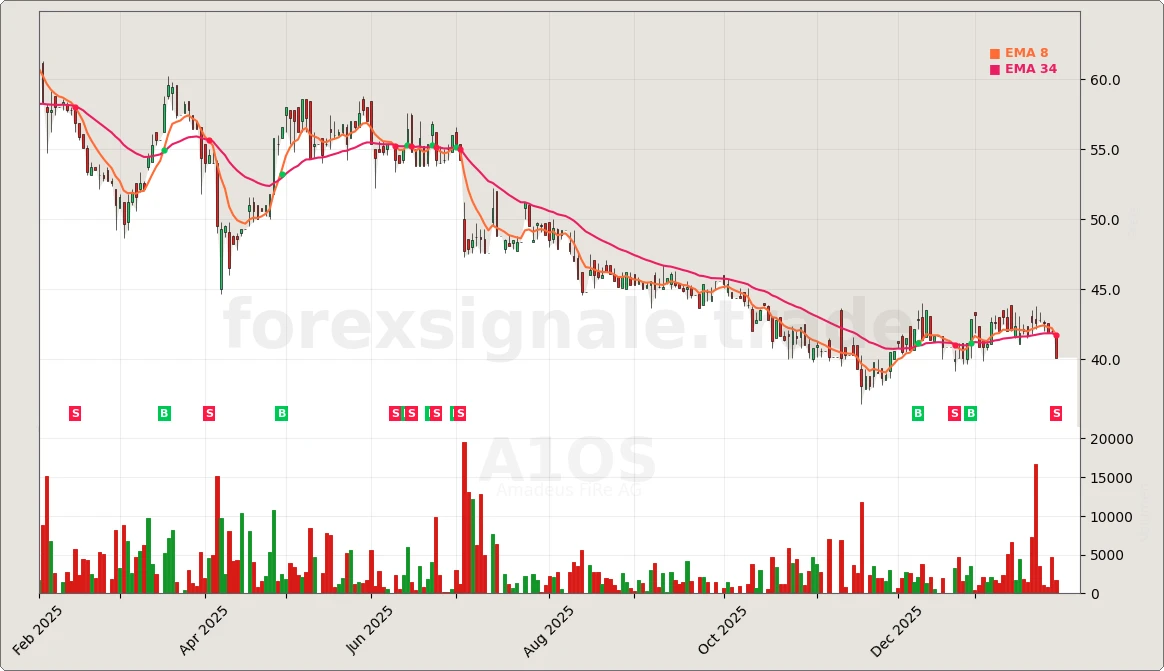Click the green B marker right of the December sell signal
Image resolution: width=1164 pixels, height=671 pixels.
(969, 412)
